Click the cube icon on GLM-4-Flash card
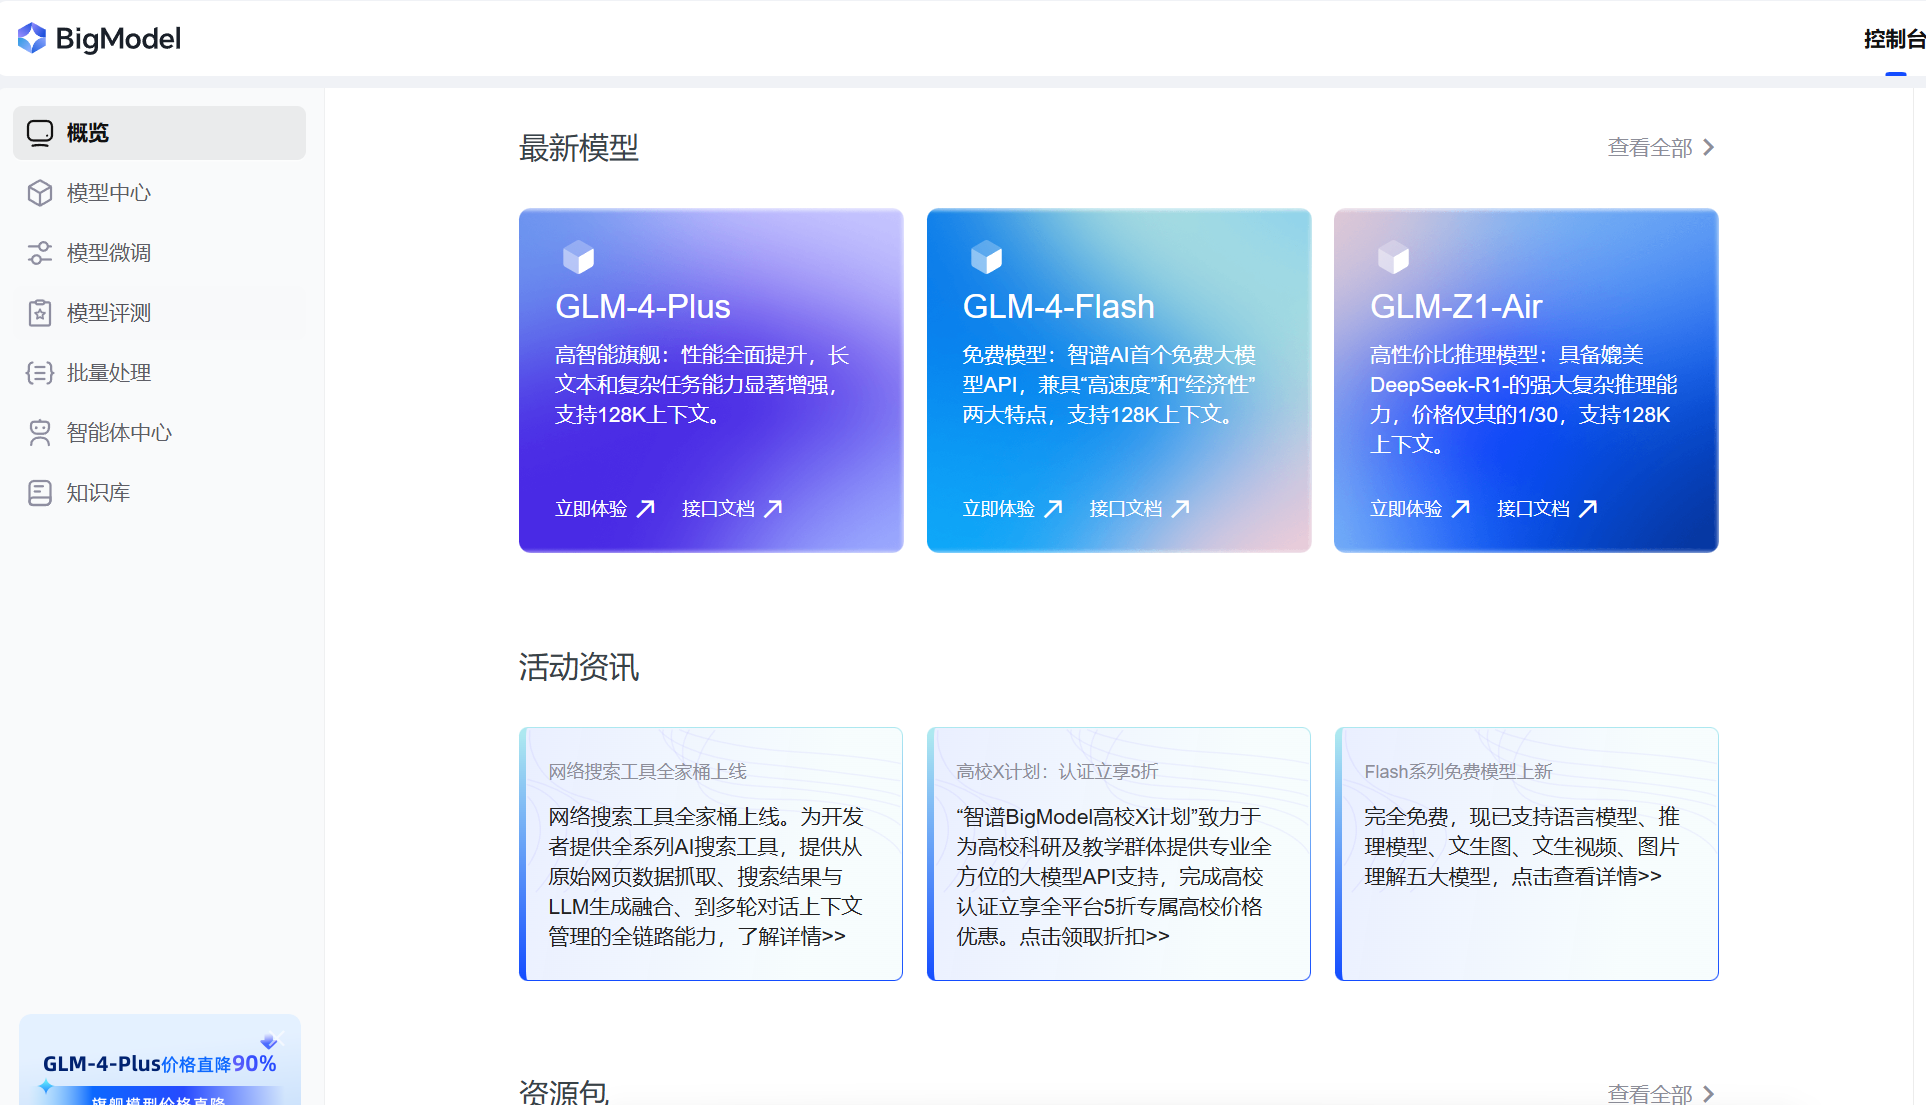 [x=986, y=258]
